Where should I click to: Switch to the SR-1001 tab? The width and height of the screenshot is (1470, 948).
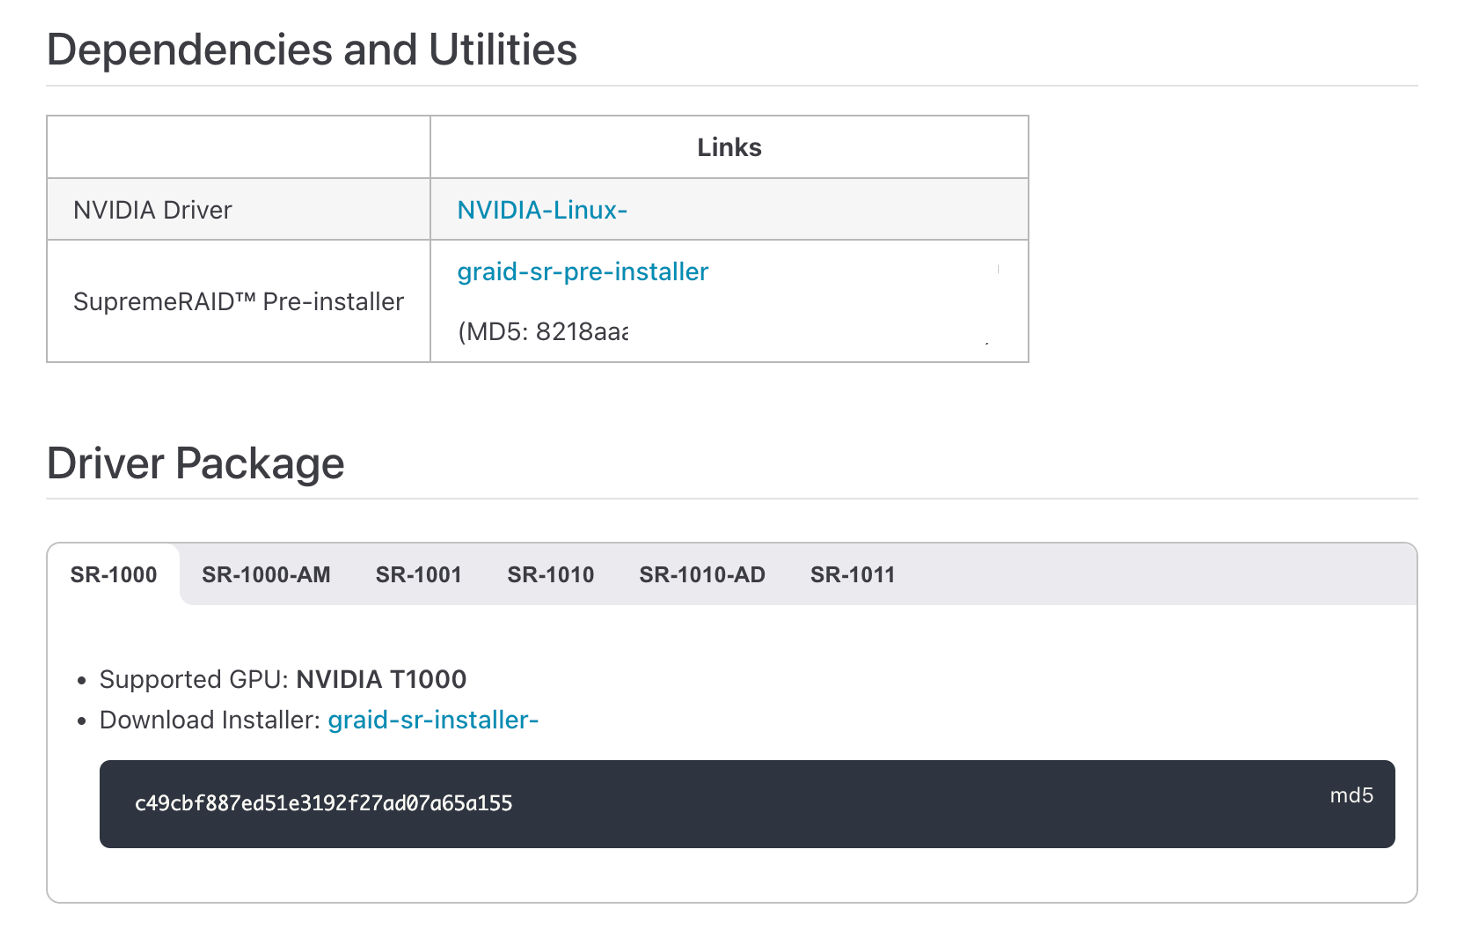(x=418, y=574)
